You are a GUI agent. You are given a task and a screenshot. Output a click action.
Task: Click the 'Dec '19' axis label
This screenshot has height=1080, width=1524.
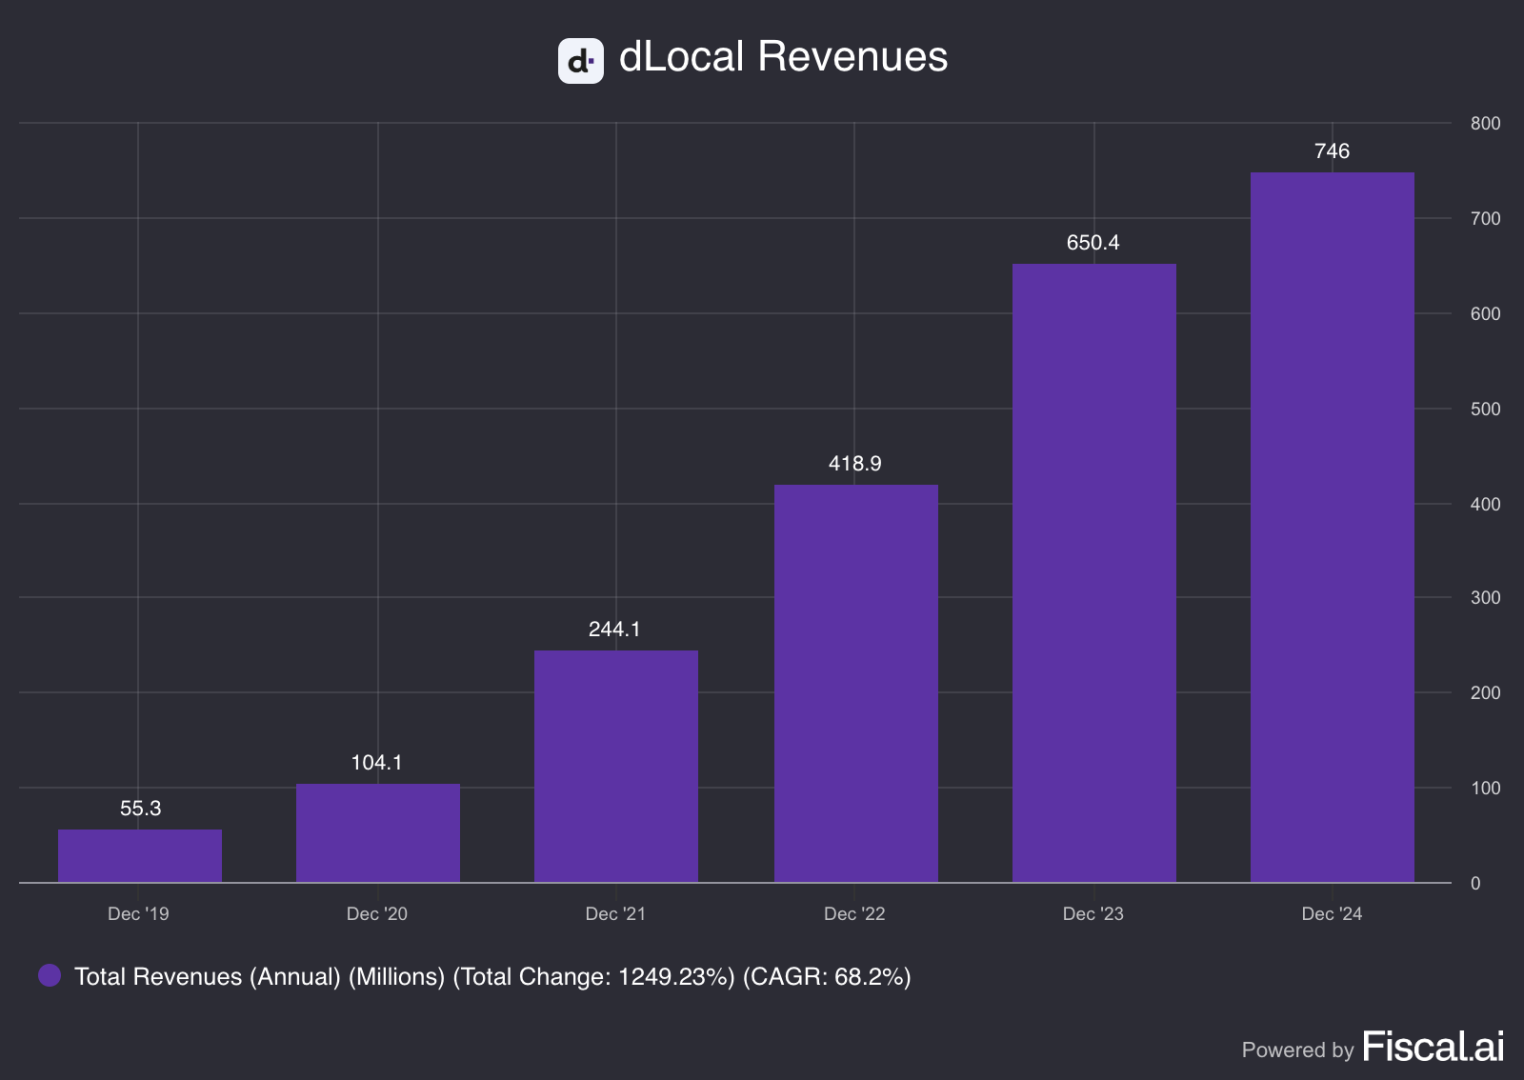tap(138, 914)
